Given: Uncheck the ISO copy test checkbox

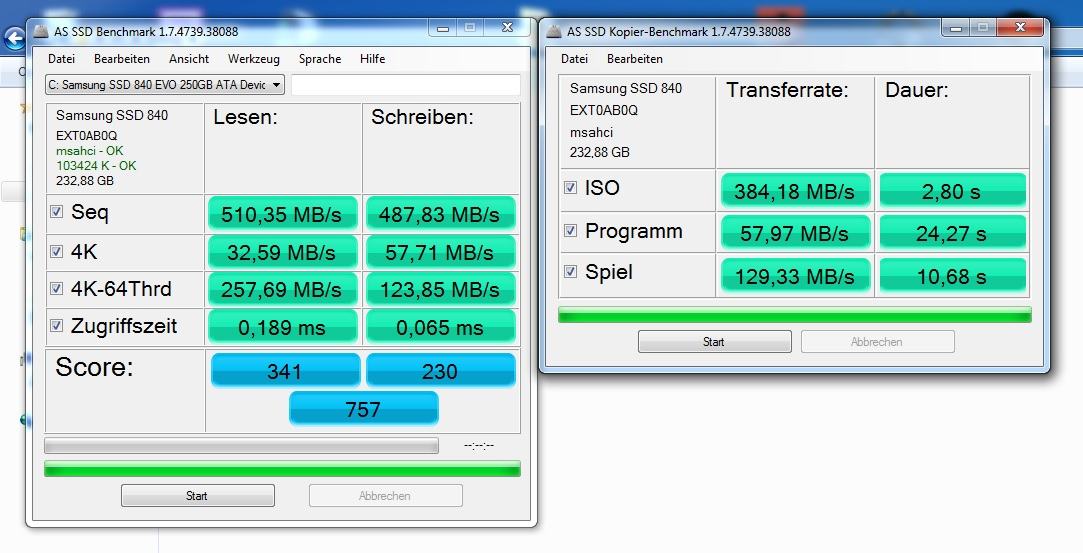Looking at the screenshot, I should pos(571,187).
